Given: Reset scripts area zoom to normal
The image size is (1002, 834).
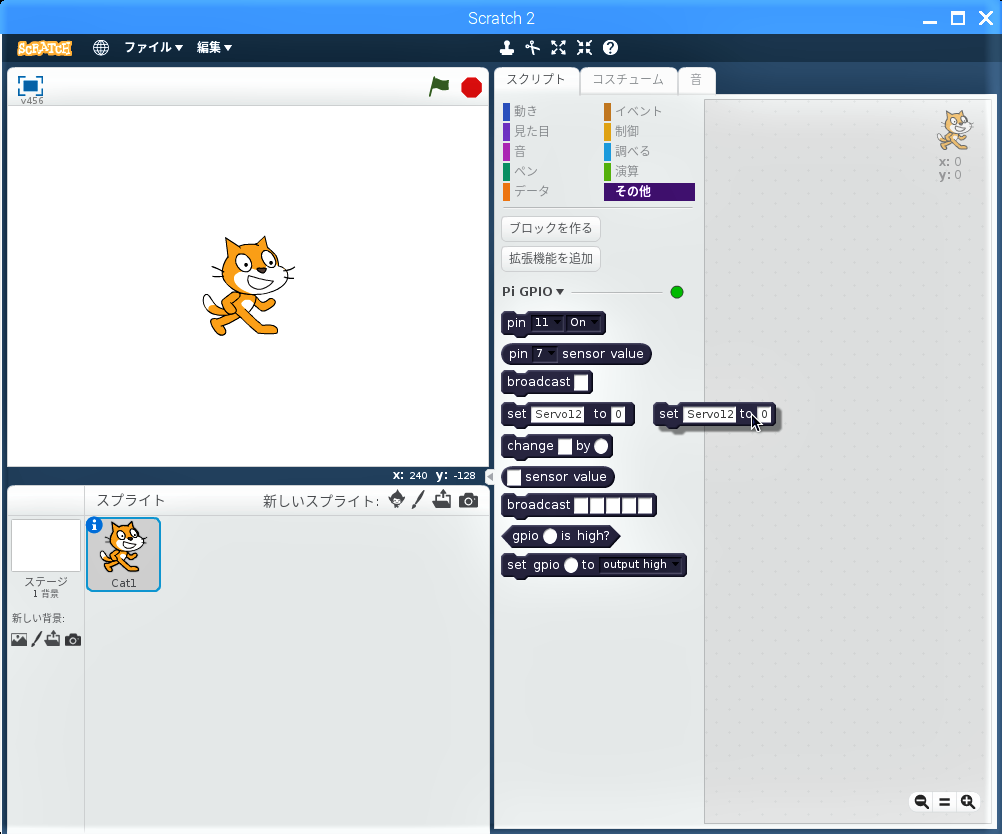Looking at the screenshot, I should [x=944, y=801].
